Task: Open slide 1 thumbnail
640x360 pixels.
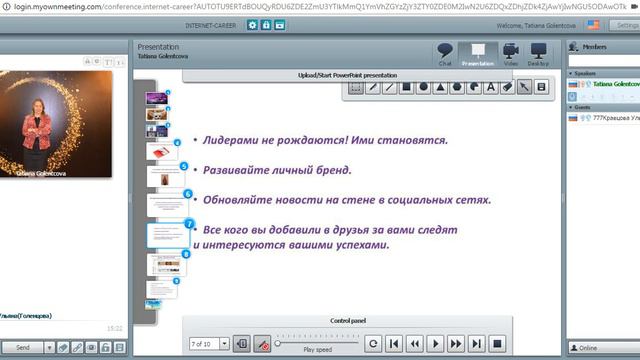Action: (x=157, y=98)
